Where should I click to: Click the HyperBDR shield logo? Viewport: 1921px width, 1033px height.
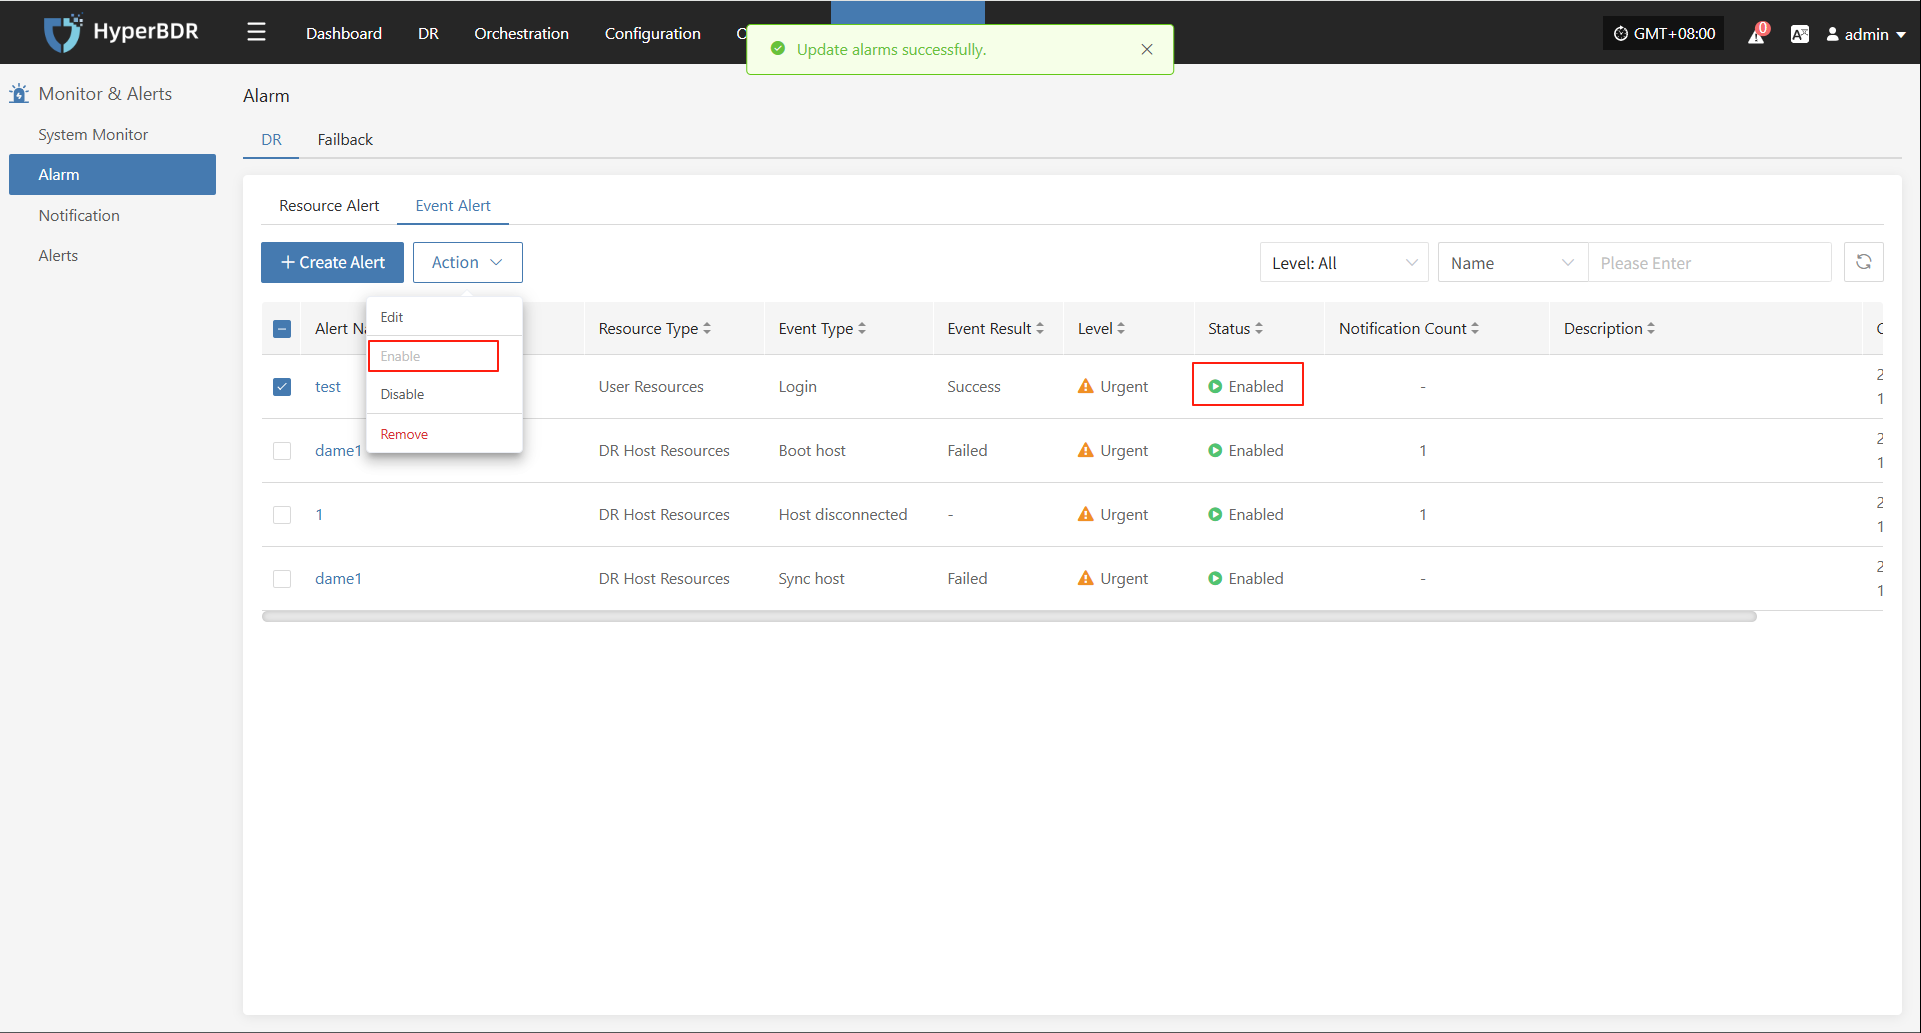[62, 33]
